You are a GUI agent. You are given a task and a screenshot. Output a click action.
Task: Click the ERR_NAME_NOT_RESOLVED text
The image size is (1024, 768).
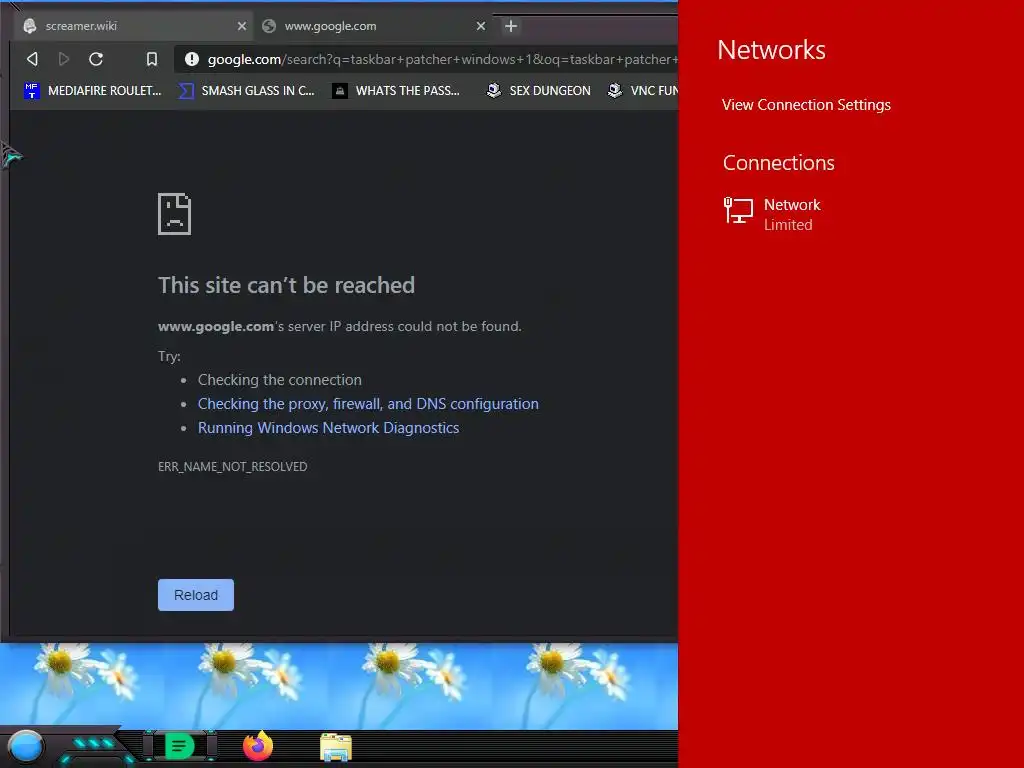(232, 466)
